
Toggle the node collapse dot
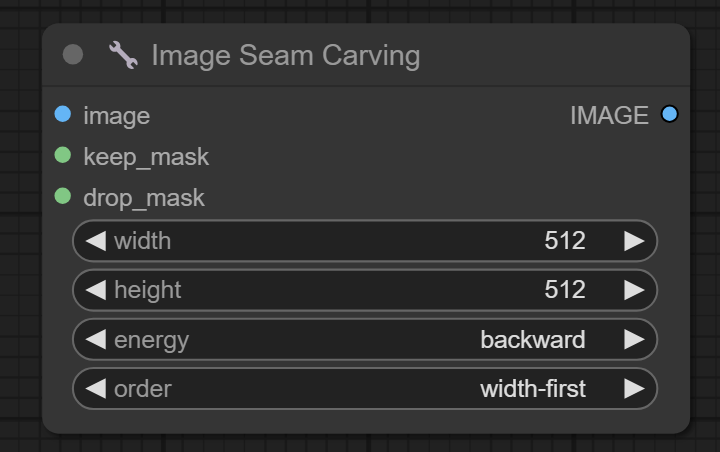[73, 55]
